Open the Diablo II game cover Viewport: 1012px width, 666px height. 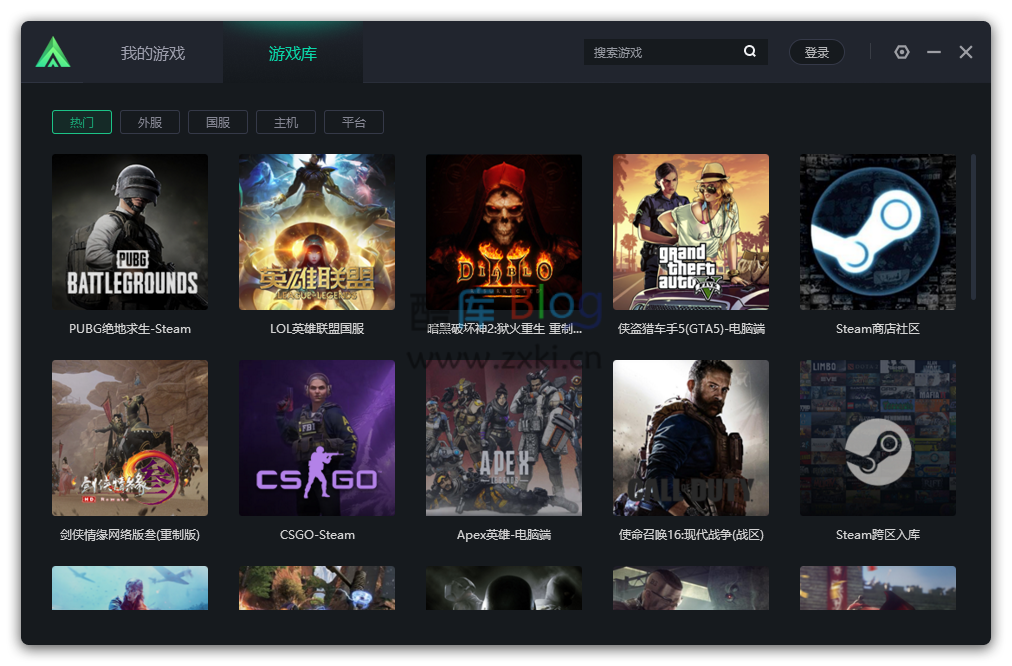[x=503, y=231]
